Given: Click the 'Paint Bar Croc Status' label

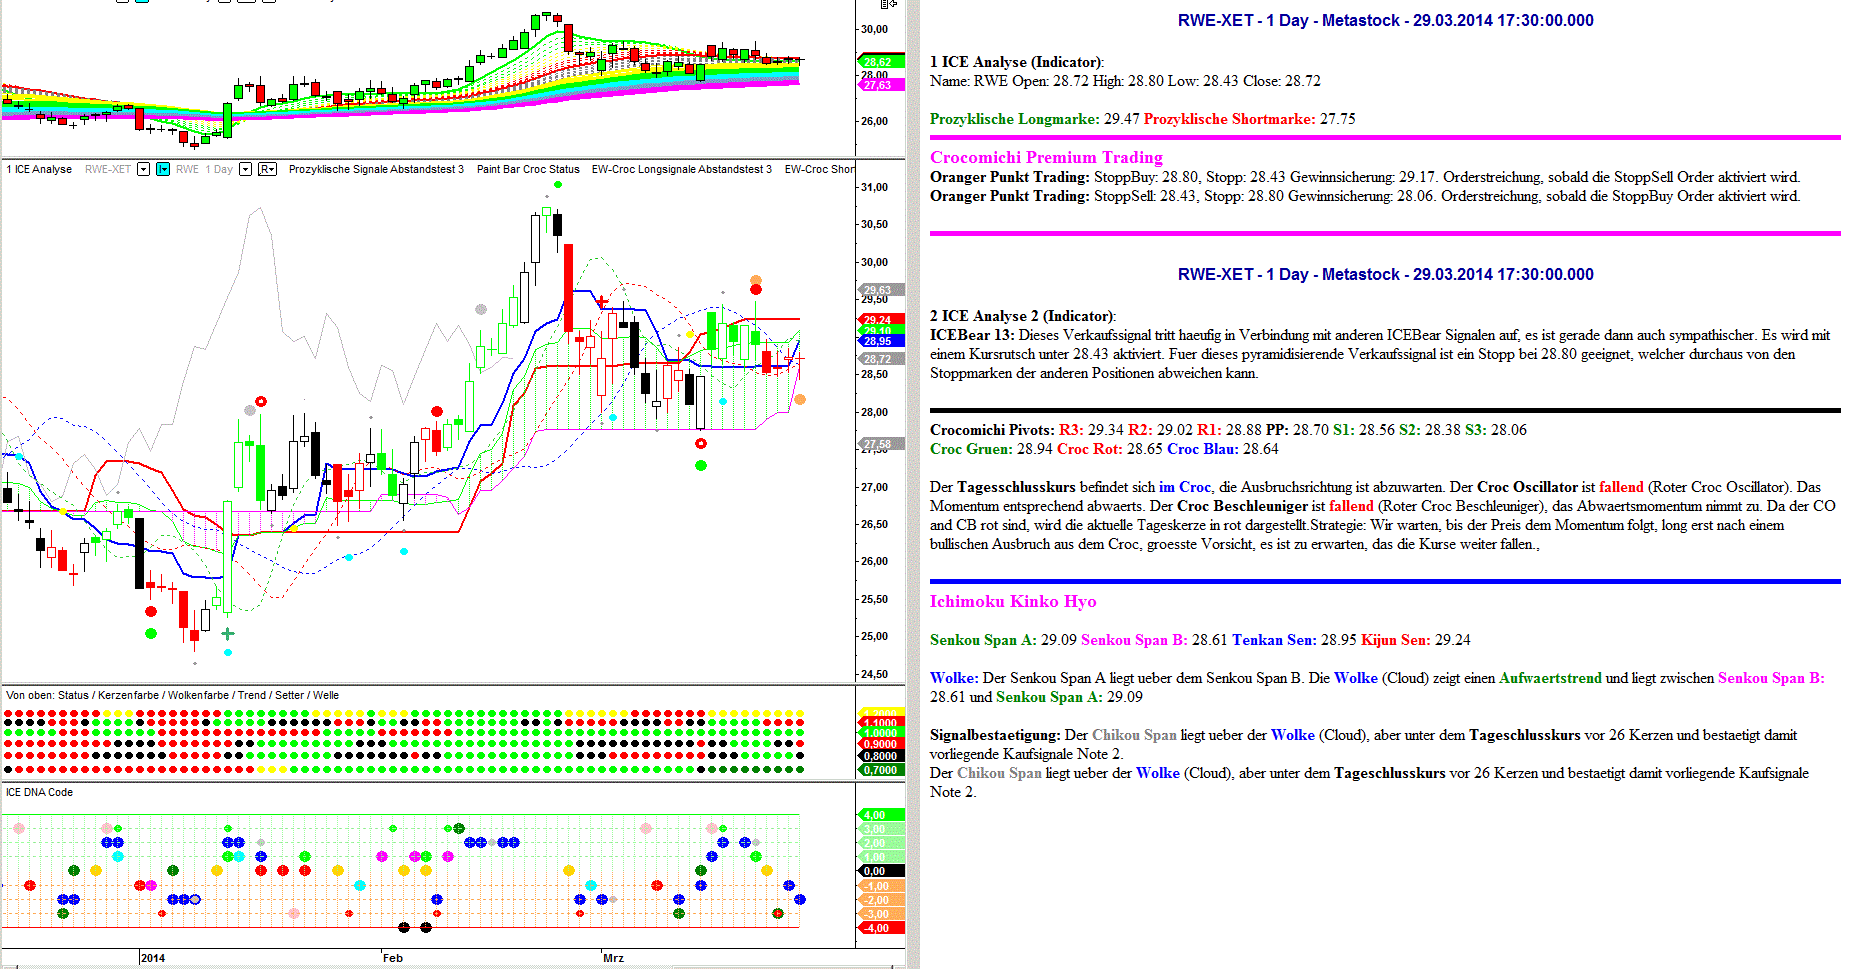Looking at the screenshot, I should (528, 169).
